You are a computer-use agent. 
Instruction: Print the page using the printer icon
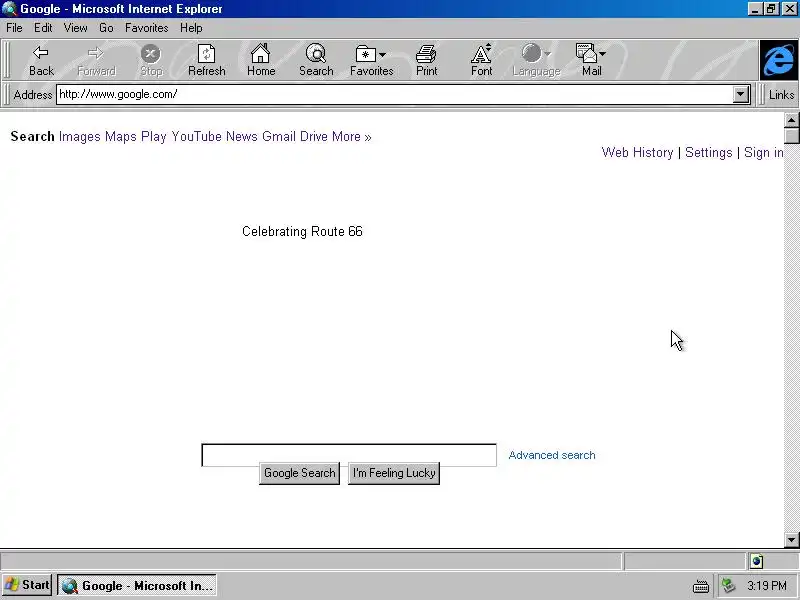426,61
